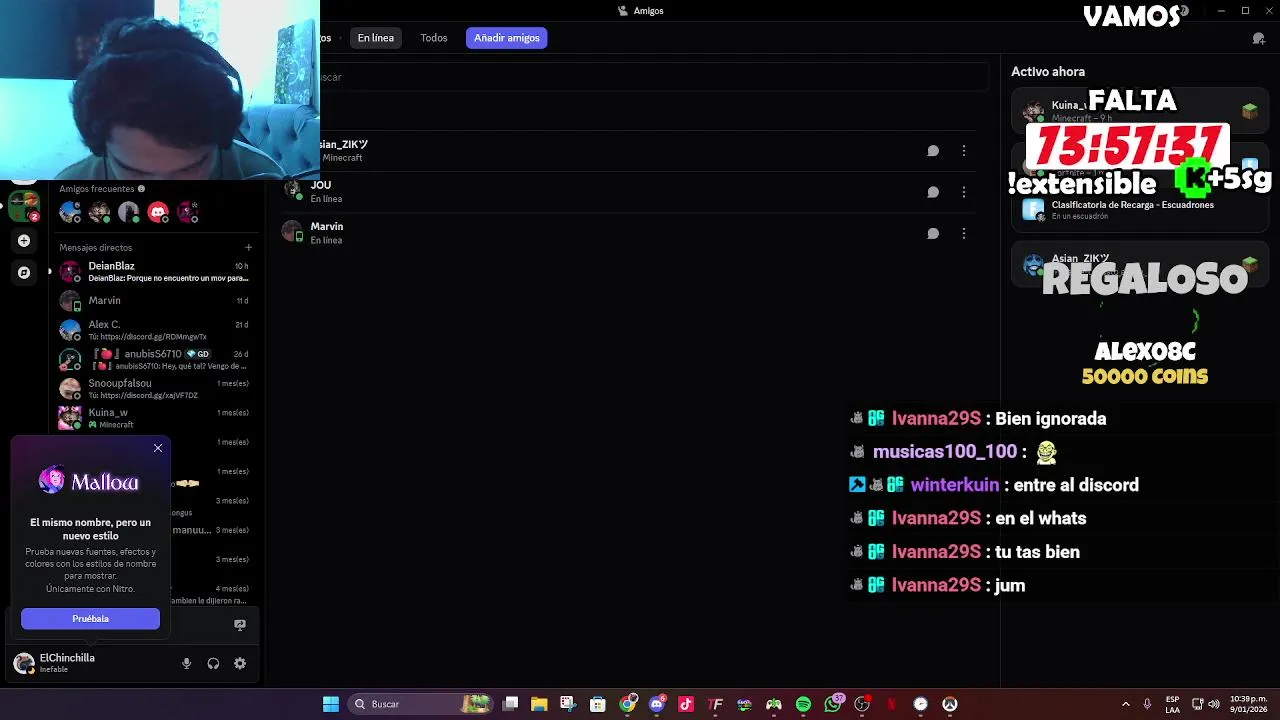Open Snooupfalsou direct message
Image resolution: width=1280 pixels, height=720 pixels.
155,389
